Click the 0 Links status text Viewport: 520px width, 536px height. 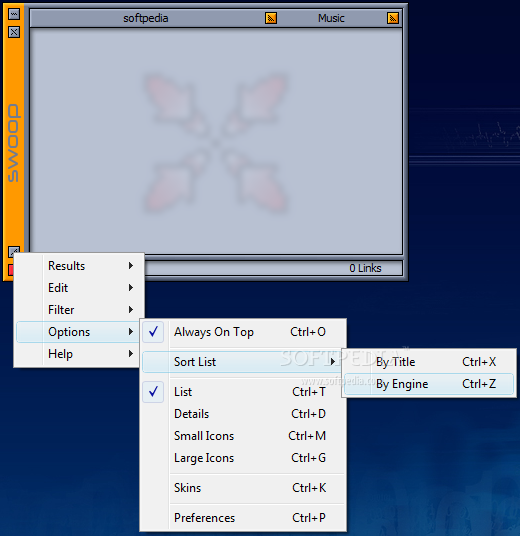(x=365, y=268)
